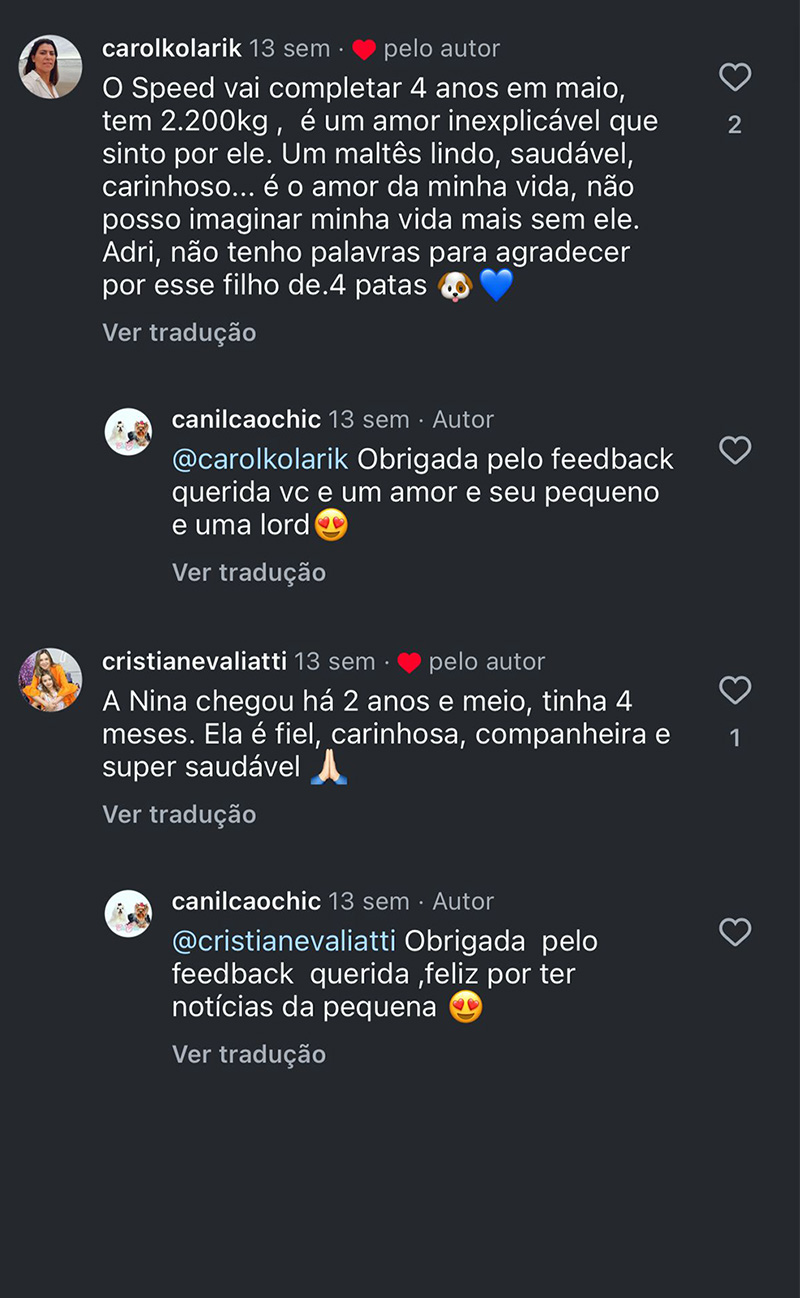Open the cristianevaliatti username link

194,661
